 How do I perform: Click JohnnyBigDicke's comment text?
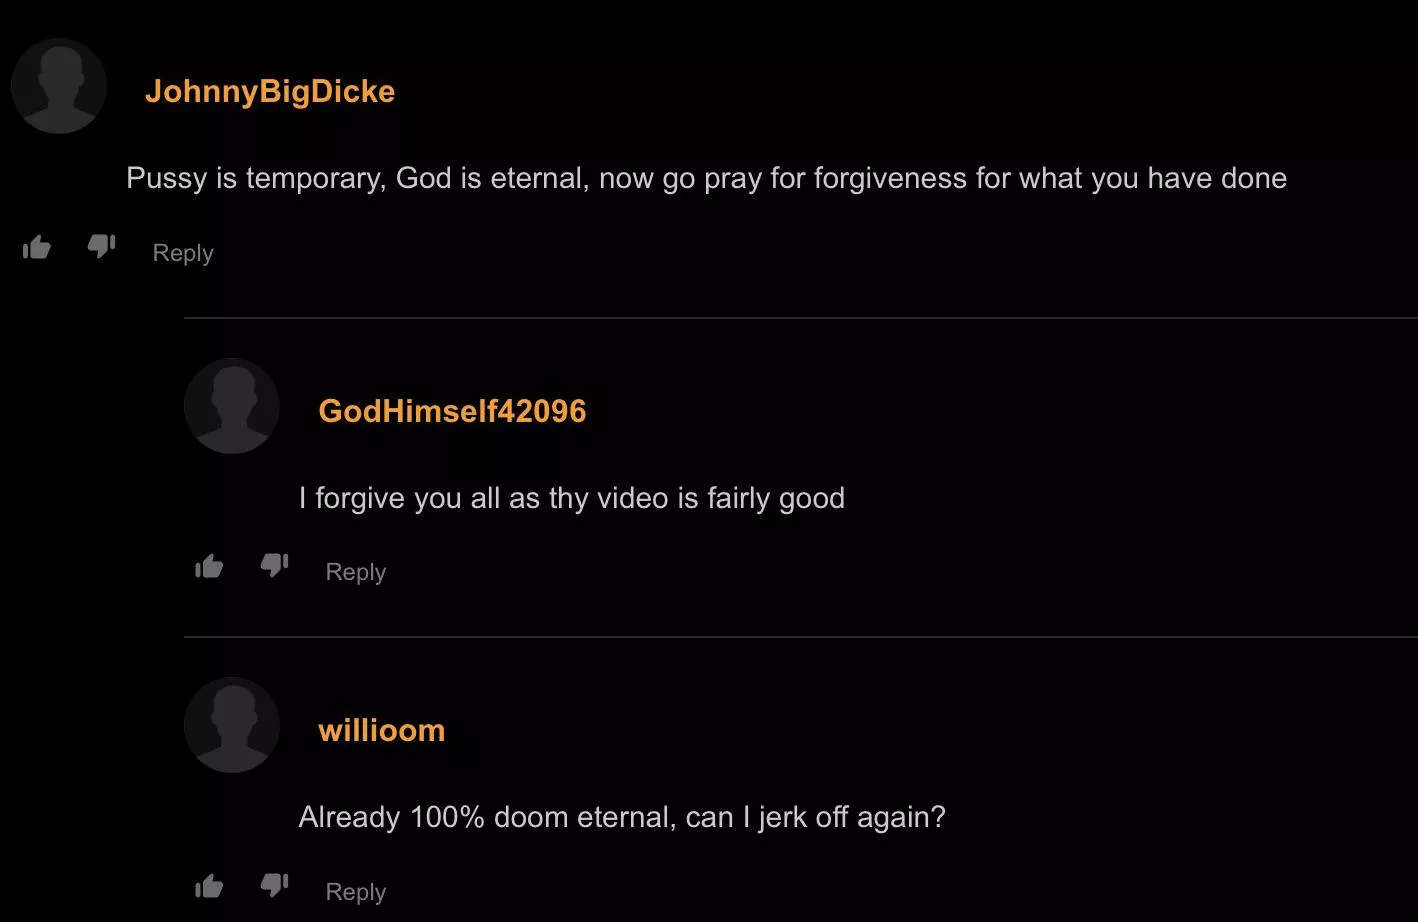click(x=706, y=178)
